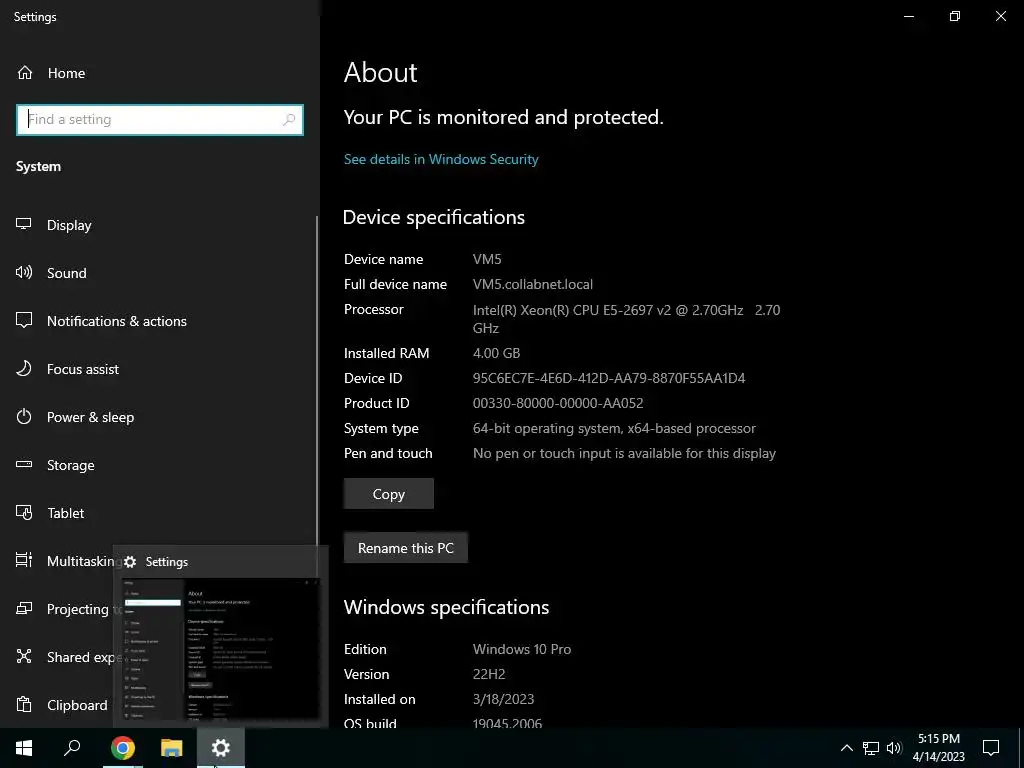
Task: Click the search magnifier in Find a setting
Action: (x=289, y=120)
